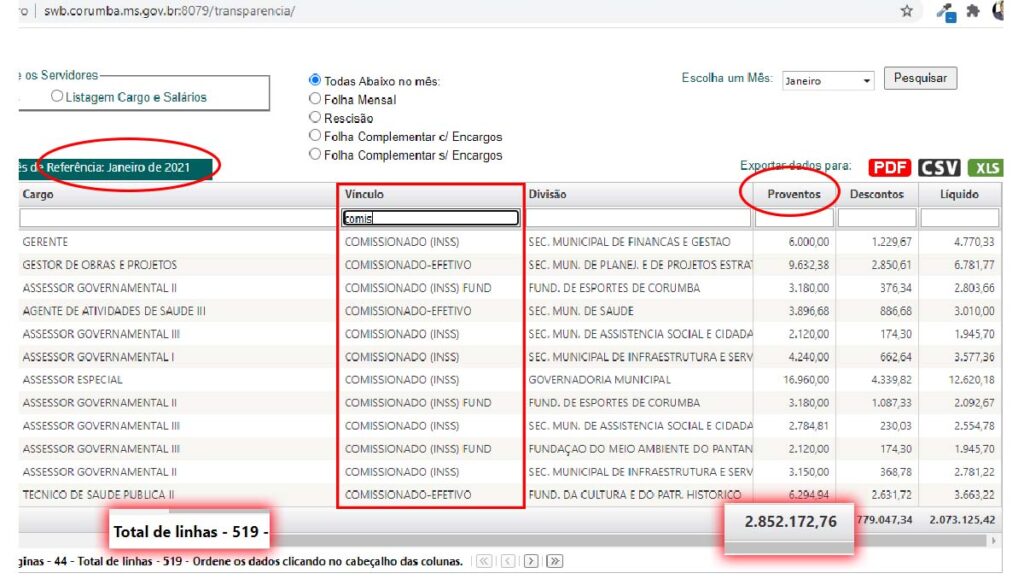Click líquido value 4.770,33
This screenshot has width=1024, height=579.
974,242
